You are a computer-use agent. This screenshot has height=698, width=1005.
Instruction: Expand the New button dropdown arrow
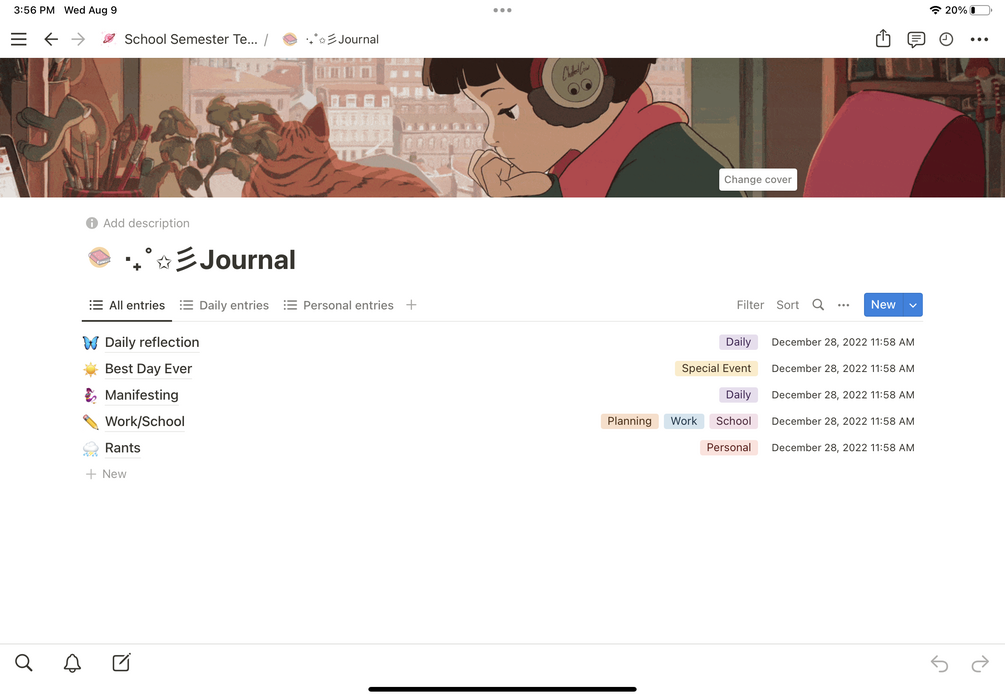pos(913,305)
